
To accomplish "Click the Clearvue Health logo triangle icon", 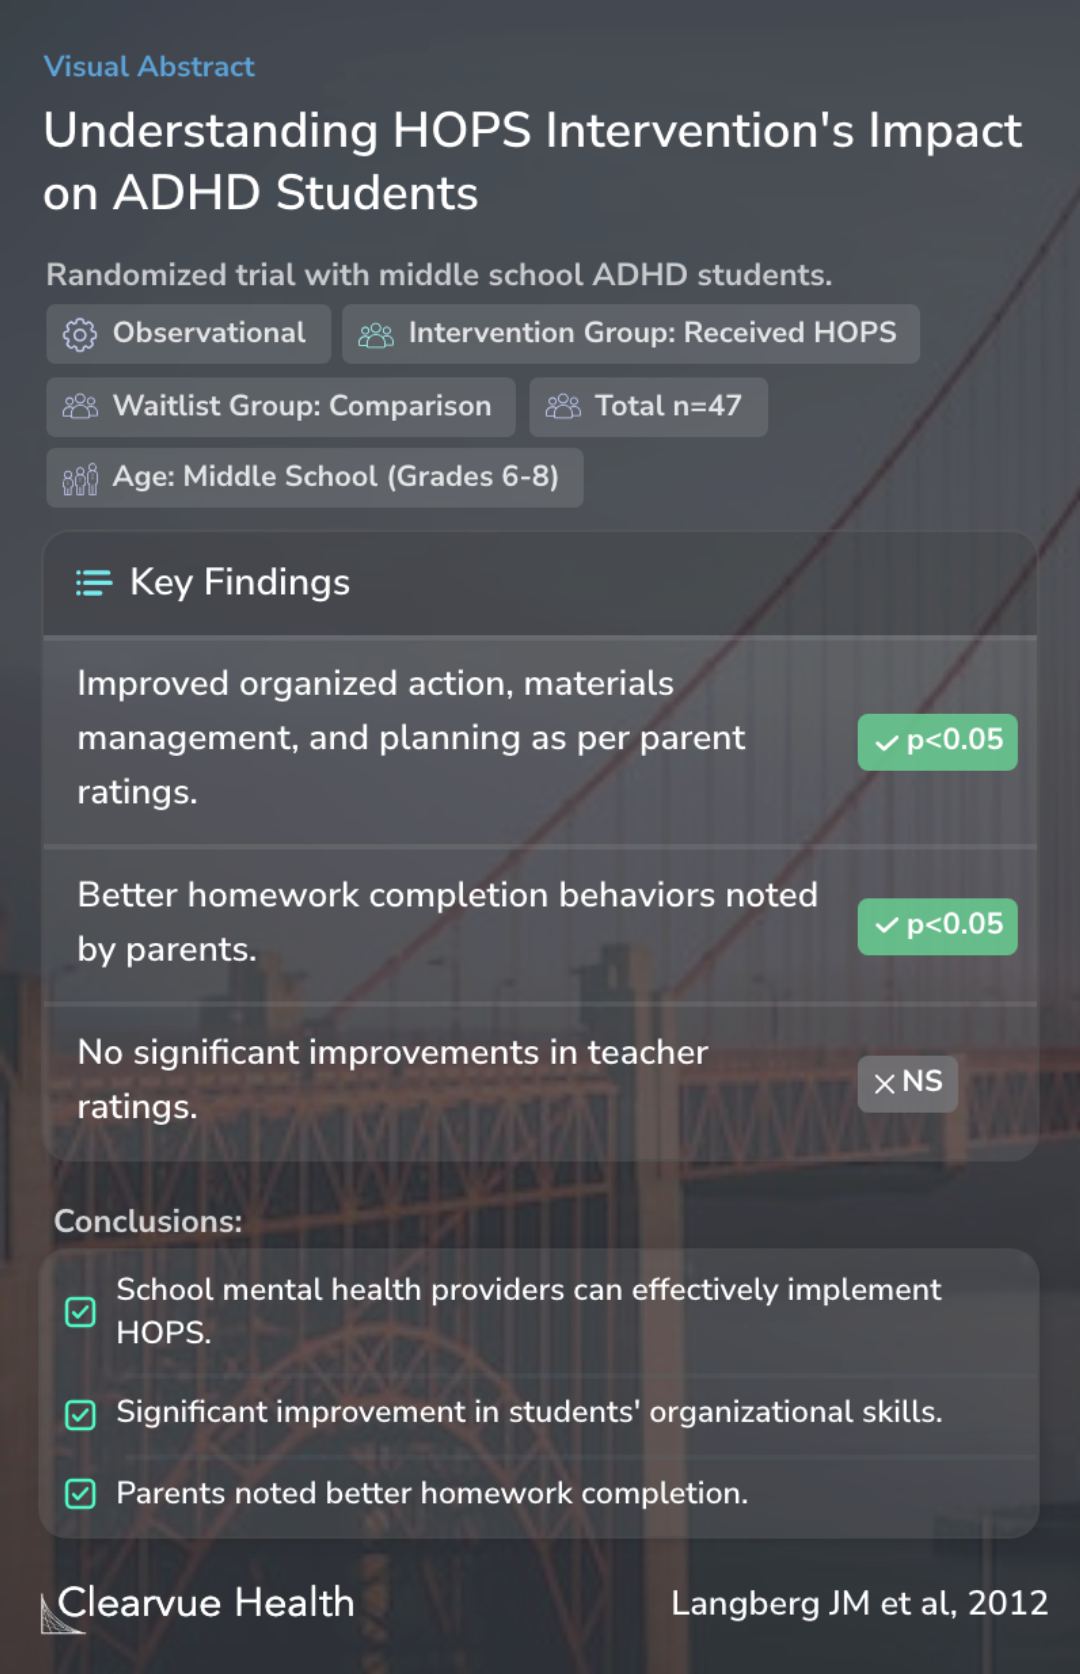I will 60,1613.
